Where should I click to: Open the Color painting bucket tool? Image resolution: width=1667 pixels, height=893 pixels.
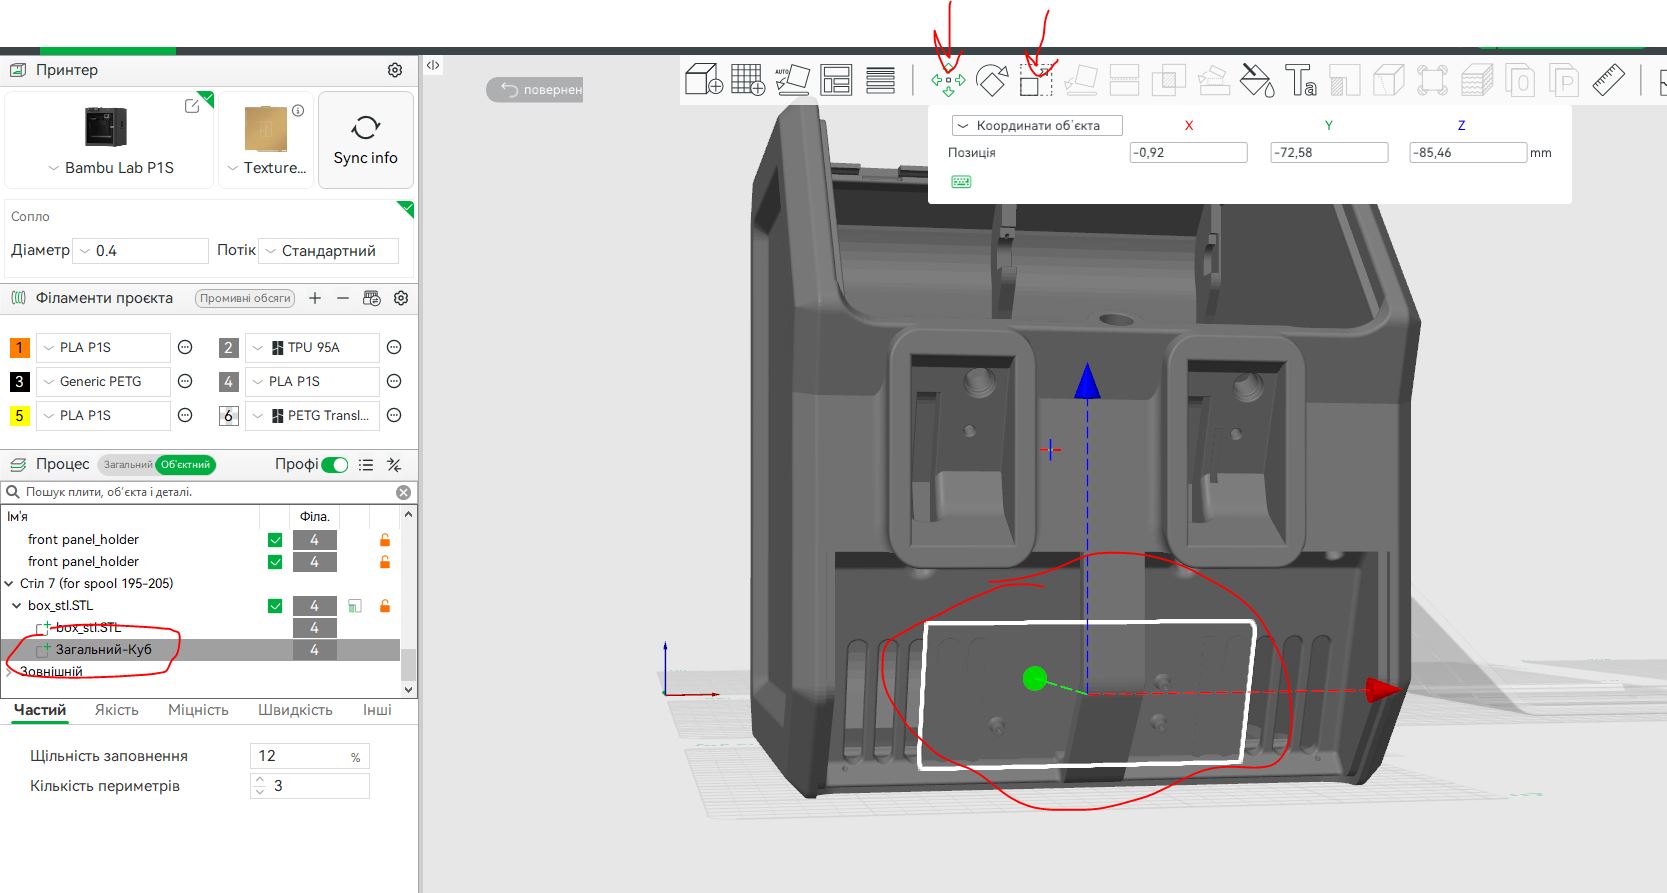pyautogui.click(x=1257, y=80)
